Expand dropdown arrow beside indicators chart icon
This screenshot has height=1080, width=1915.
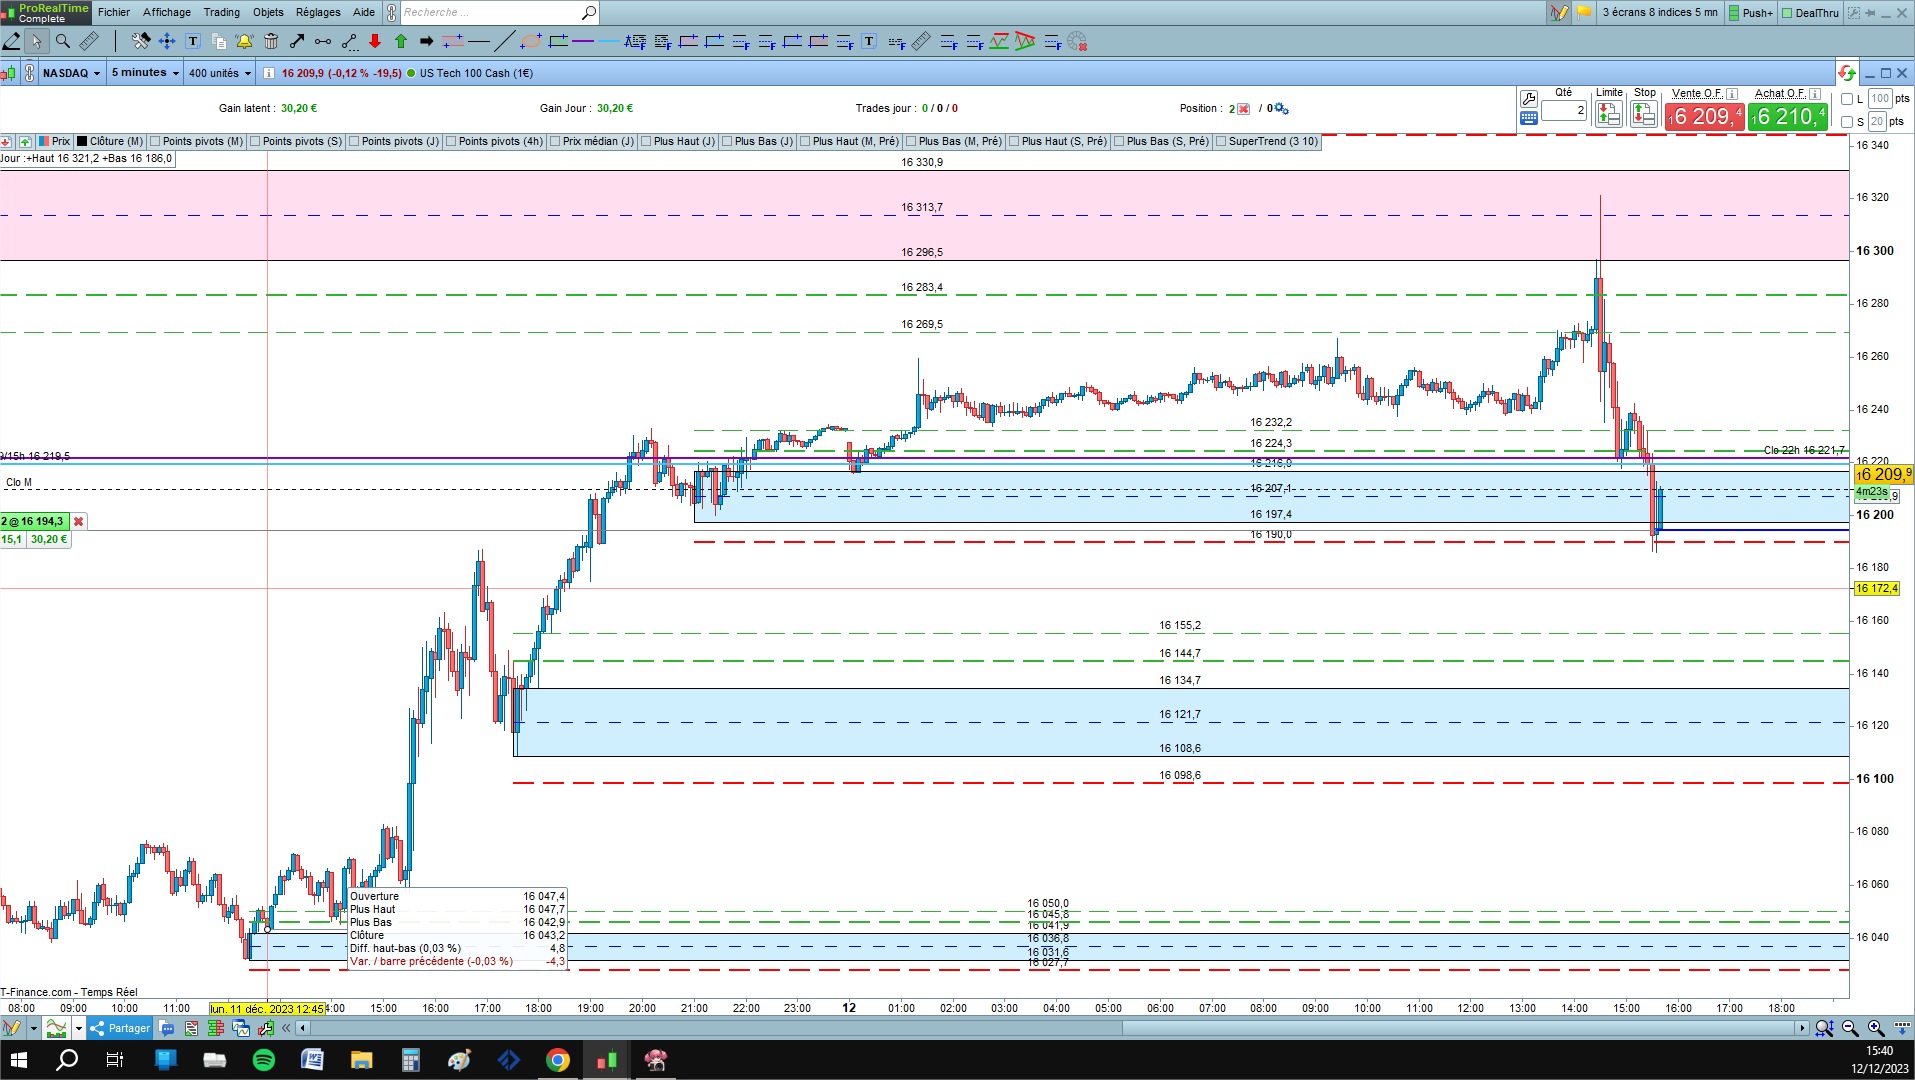[x=79, y=1028]
